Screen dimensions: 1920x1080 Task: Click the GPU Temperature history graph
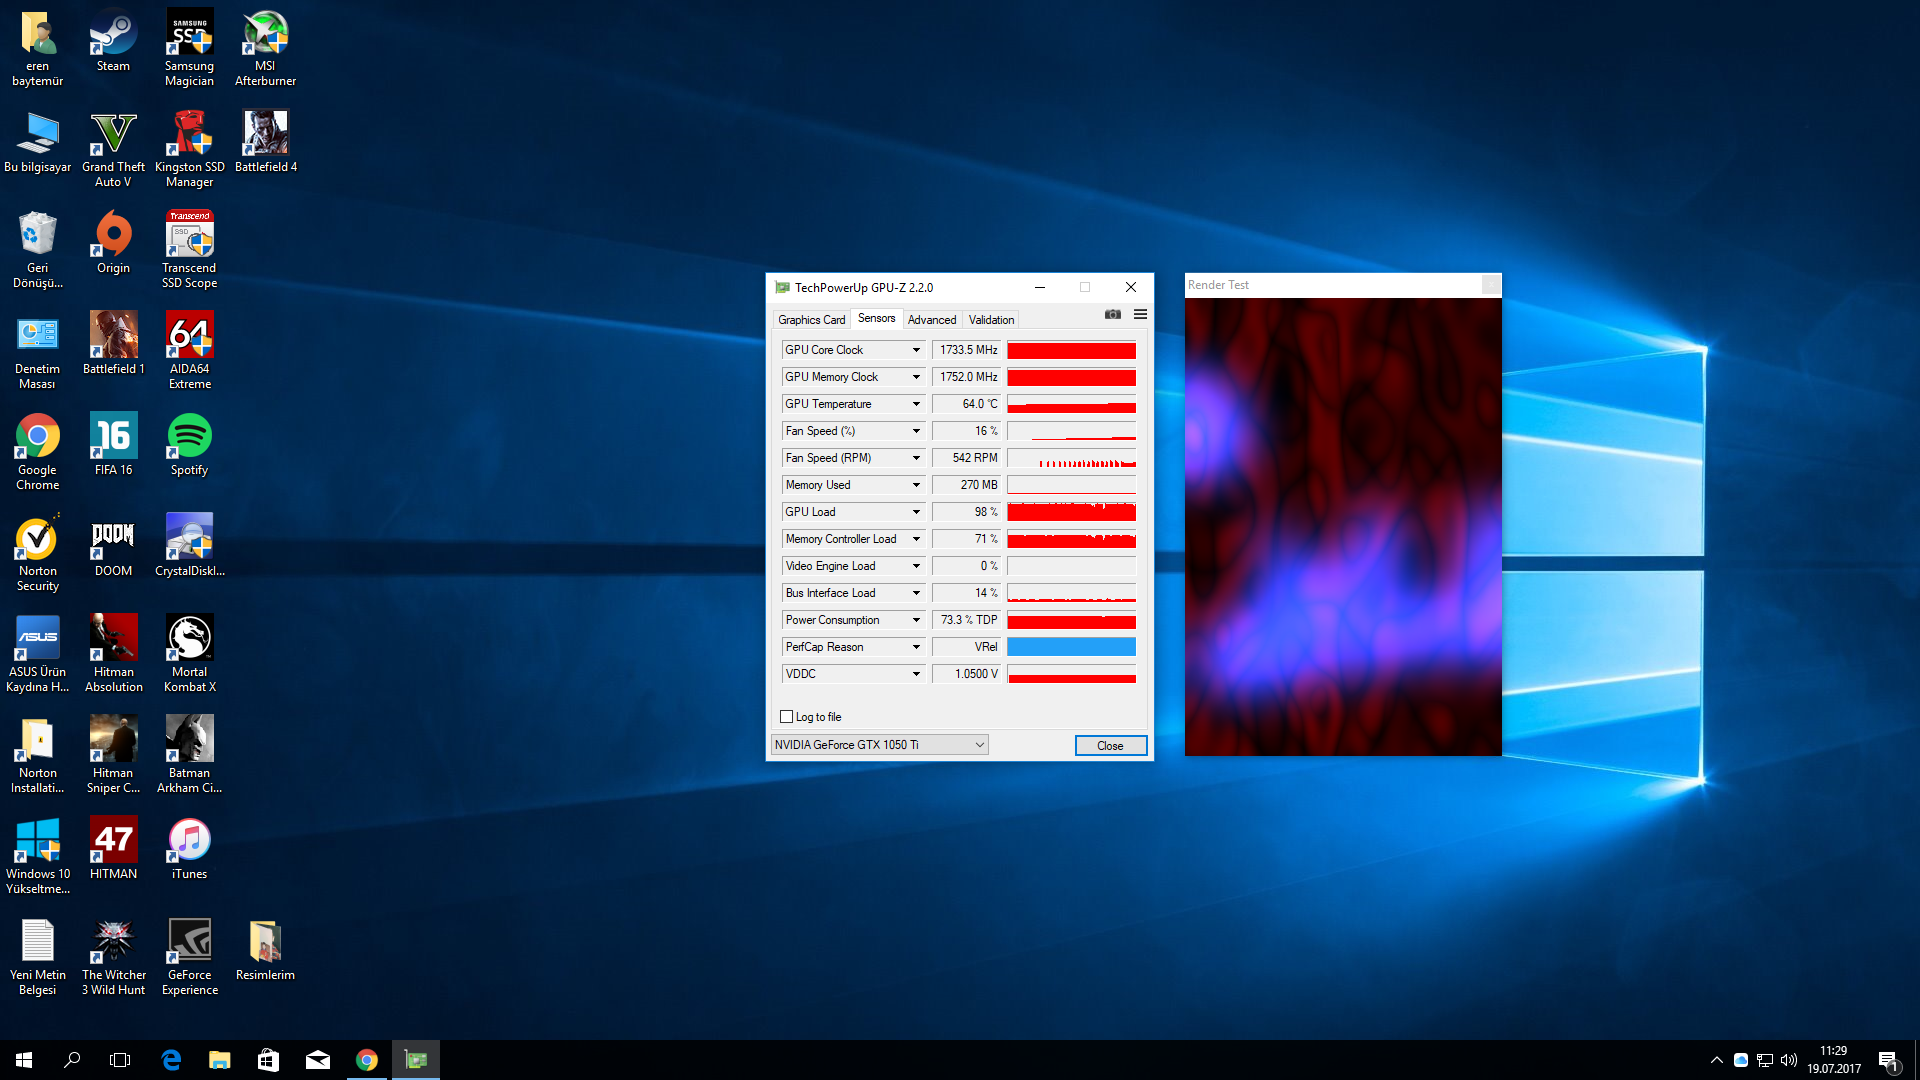[x=1071, y=404]
